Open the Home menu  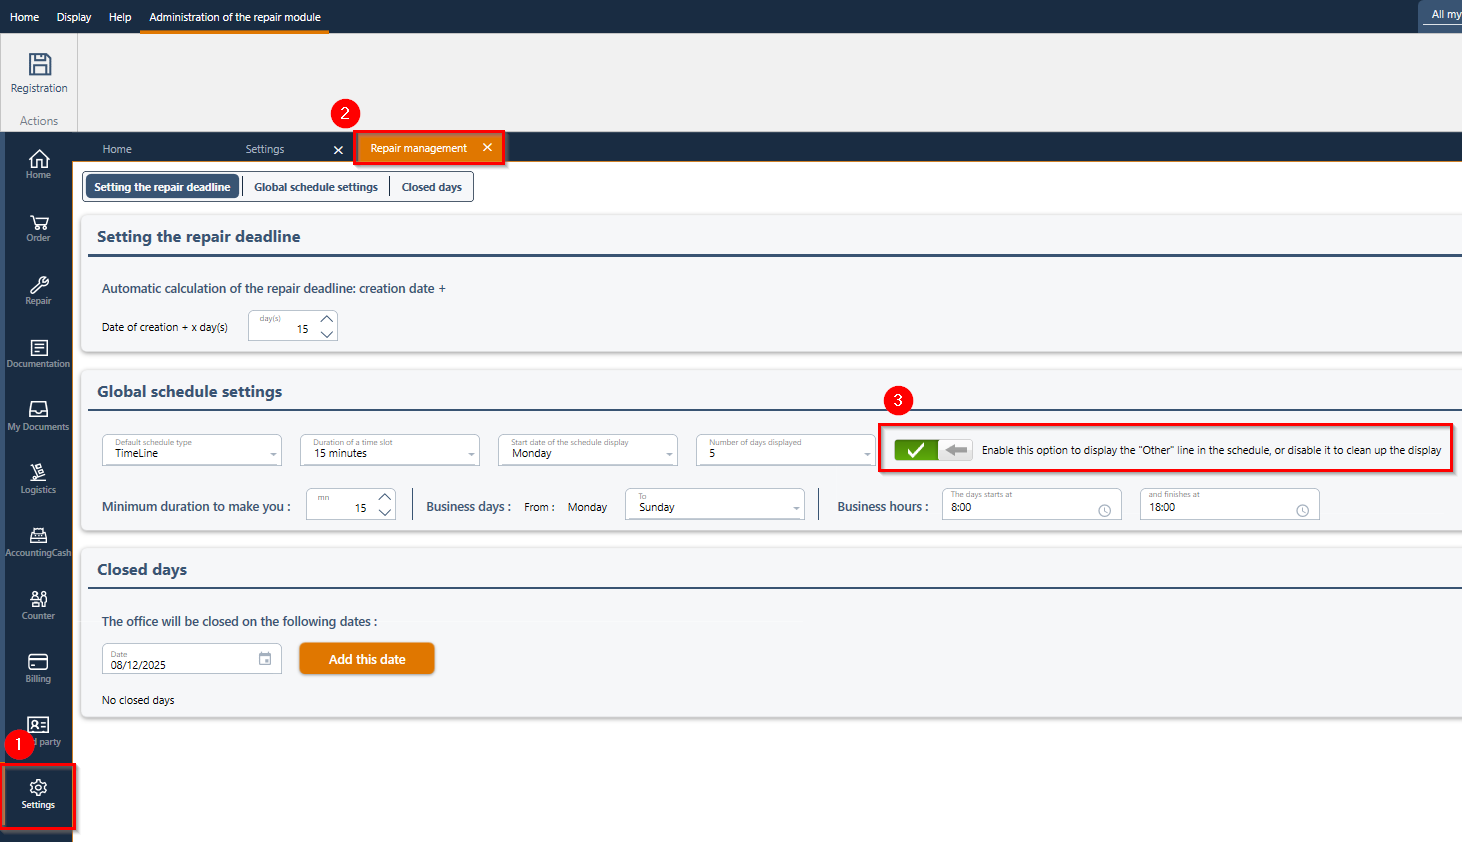25,17
